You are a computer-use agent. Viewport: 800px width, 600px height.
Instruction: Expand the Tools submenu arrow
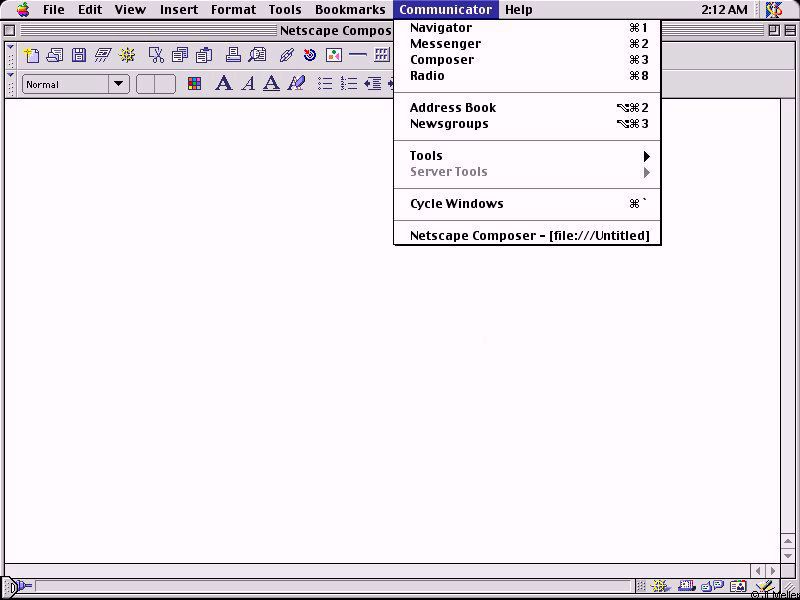646,156
